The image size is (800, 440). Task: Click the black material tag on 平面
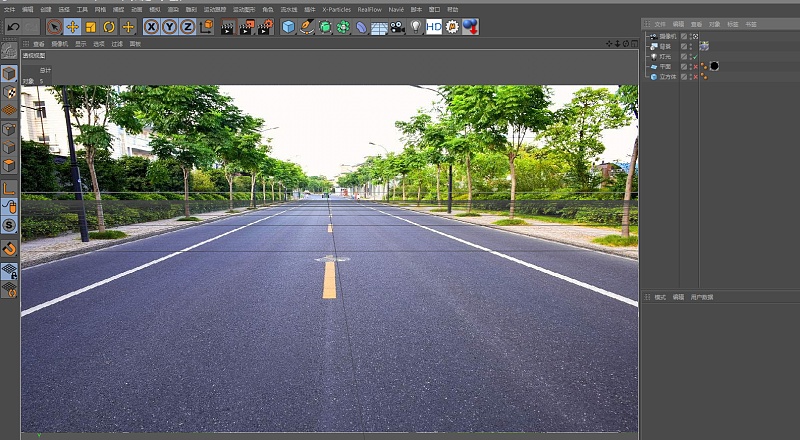point(714,67)
